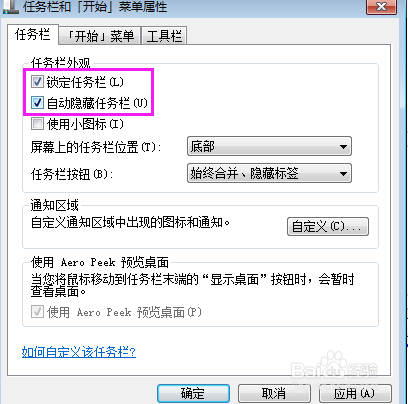This screenshot has height=404, width=408.
Task: Switch to the 「开始」菜单 tab
Action: coord(100,36)
